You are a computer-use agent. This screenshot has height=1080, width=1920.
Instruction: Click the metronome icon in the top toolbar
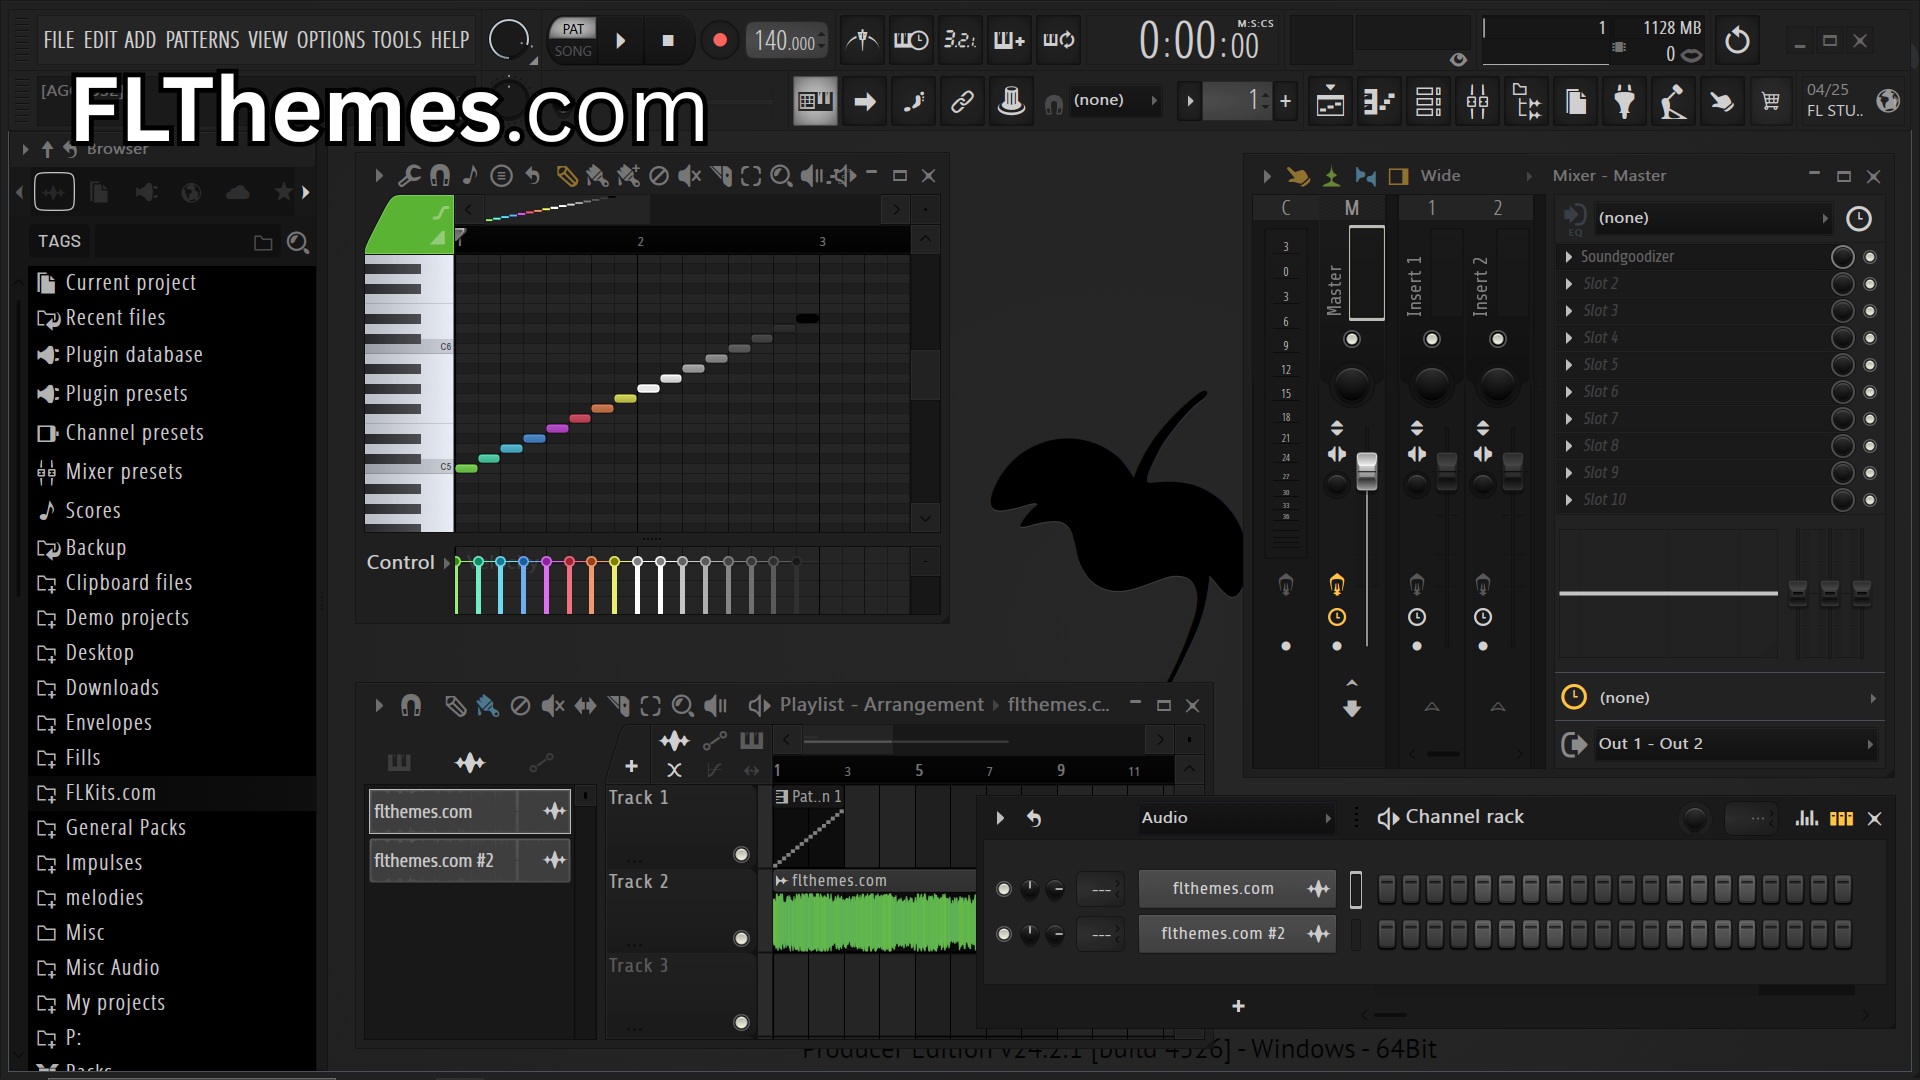coord(862,40)
